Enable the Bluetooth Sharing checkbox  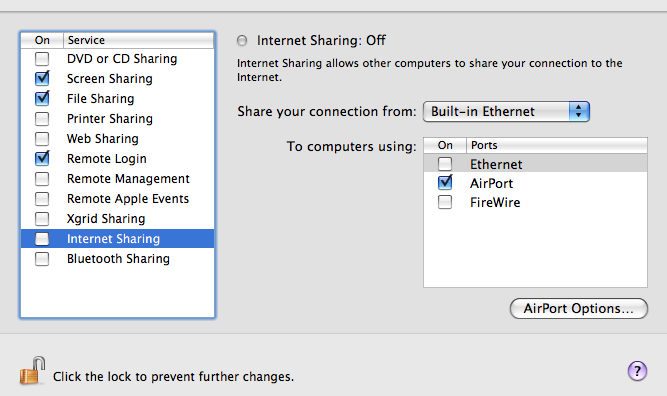click(42, 259)
